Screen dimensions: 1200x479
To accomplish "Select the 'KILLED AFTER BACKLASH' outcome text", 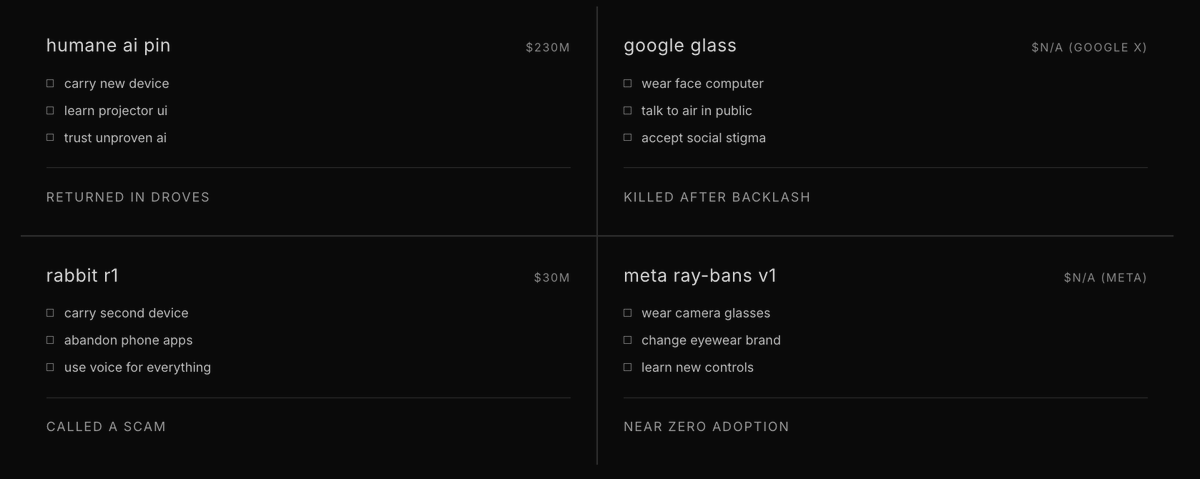I will coord(717,198).
